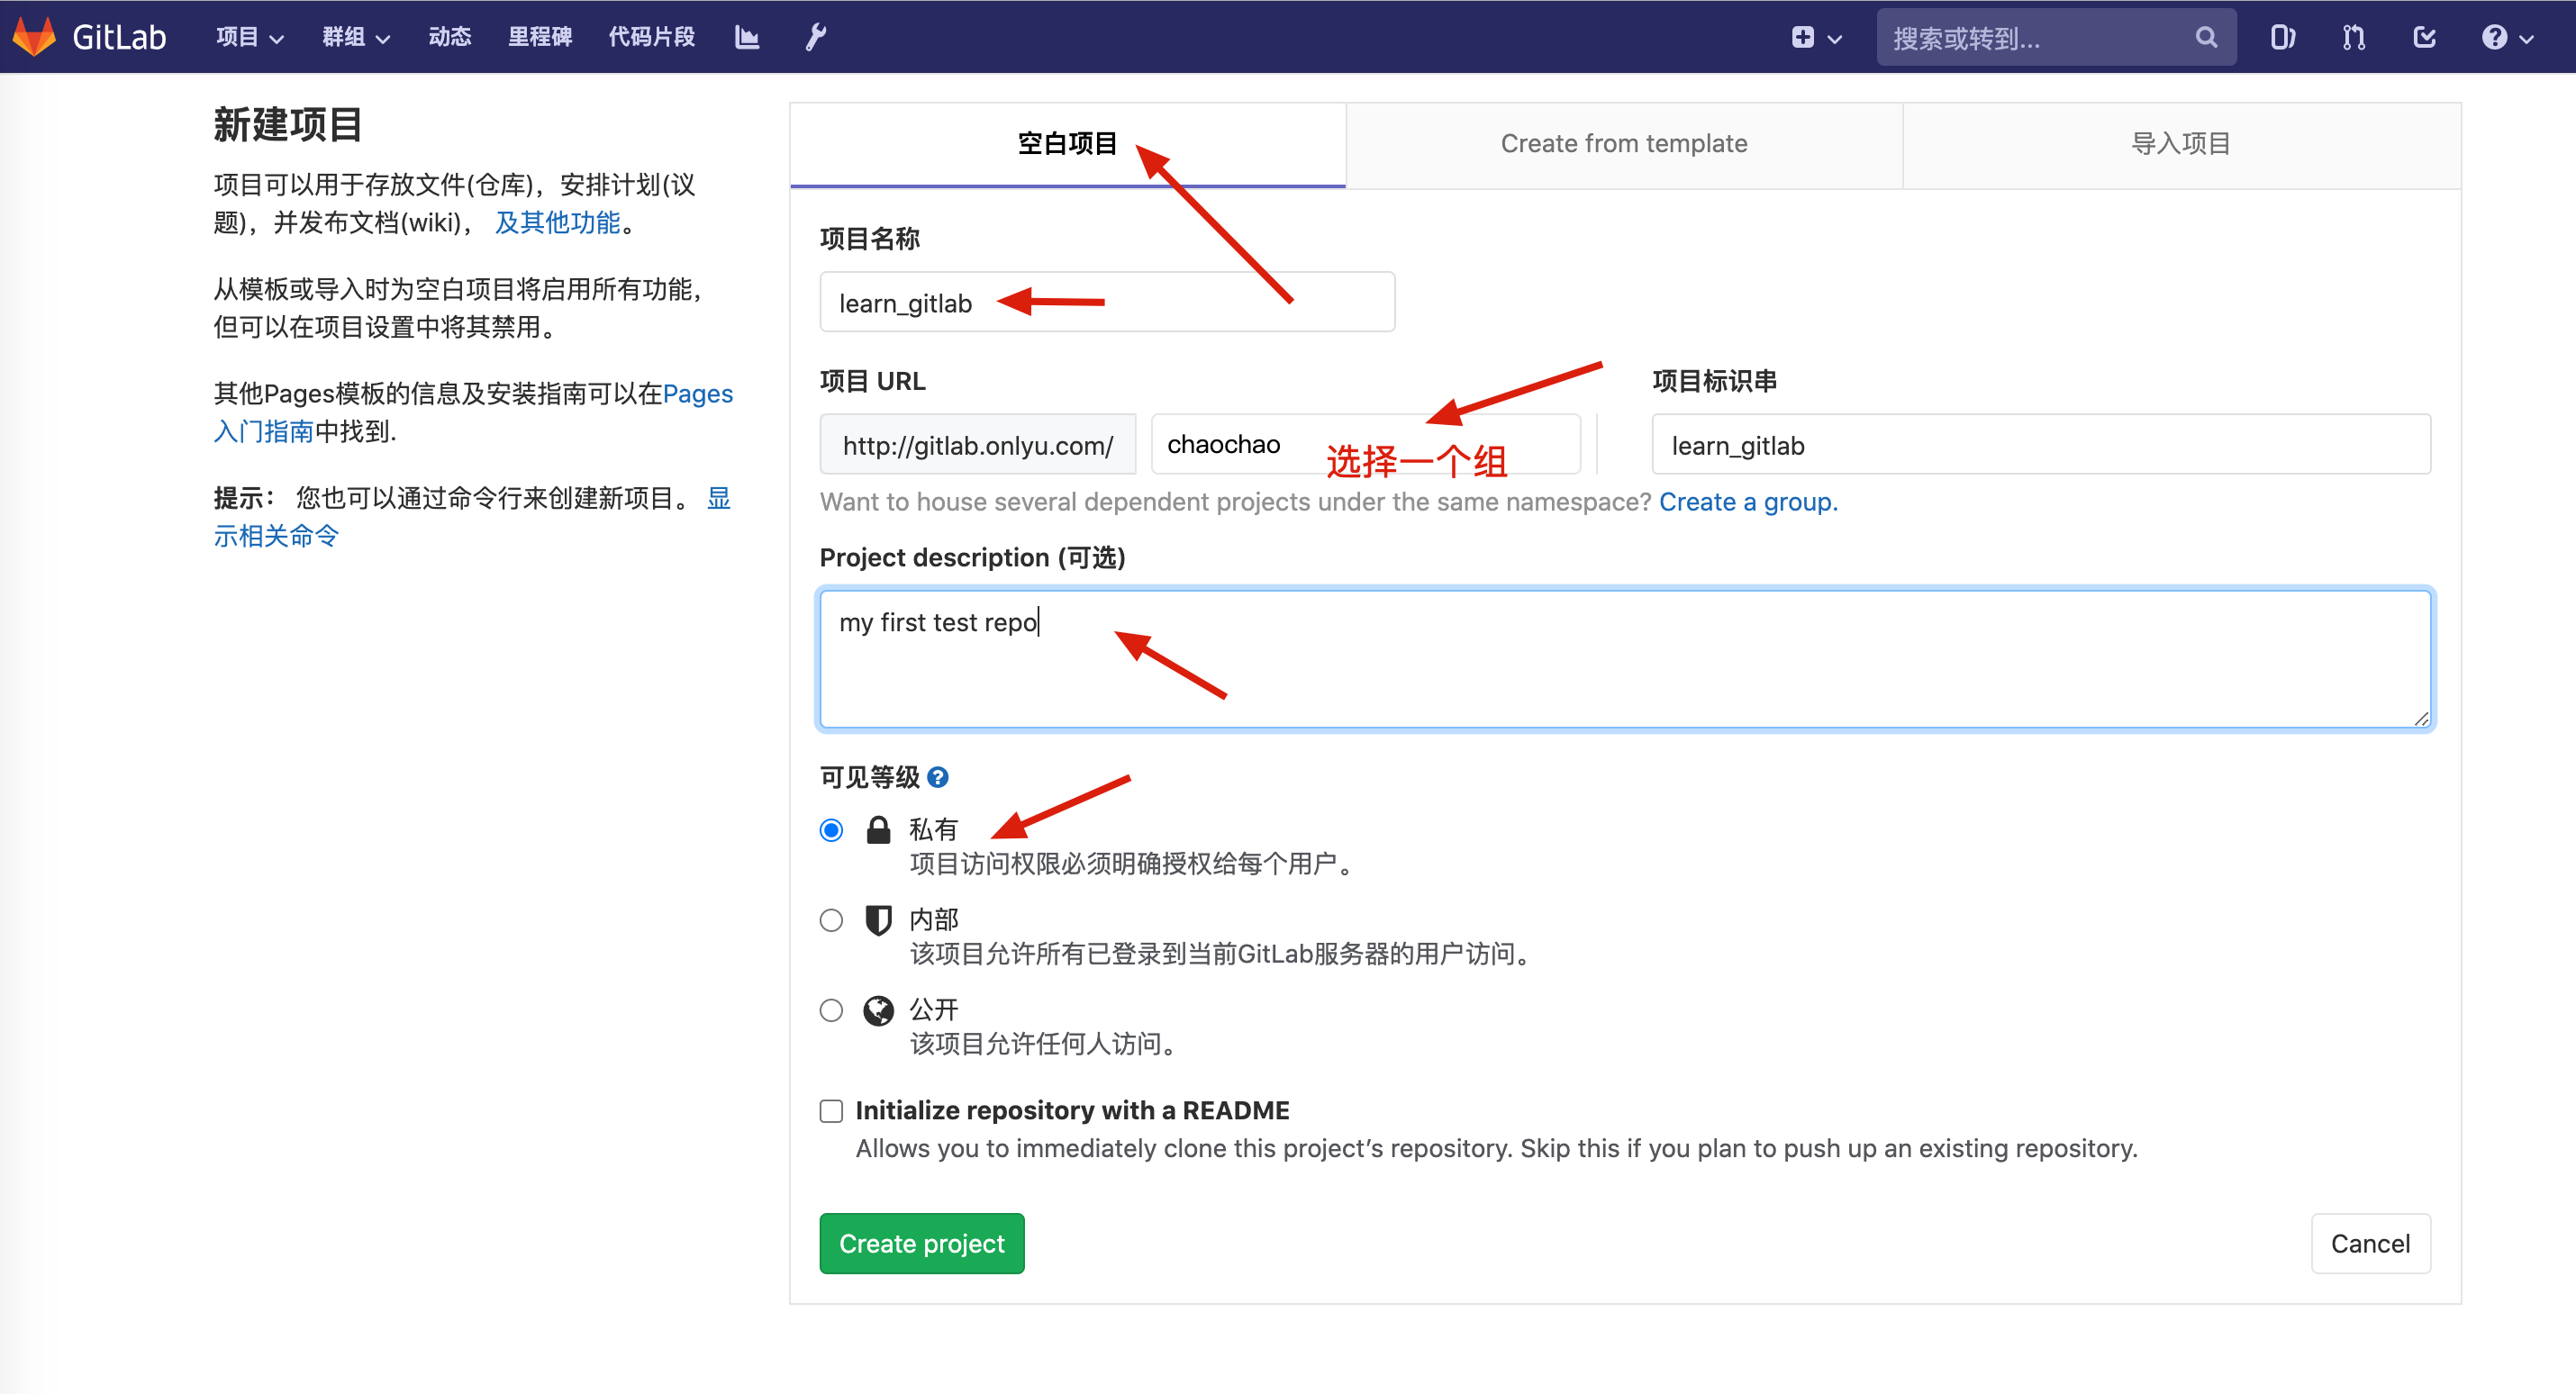Select the 私有 private radio button
Screen dimensions: 2576x1394
point(831,830)
